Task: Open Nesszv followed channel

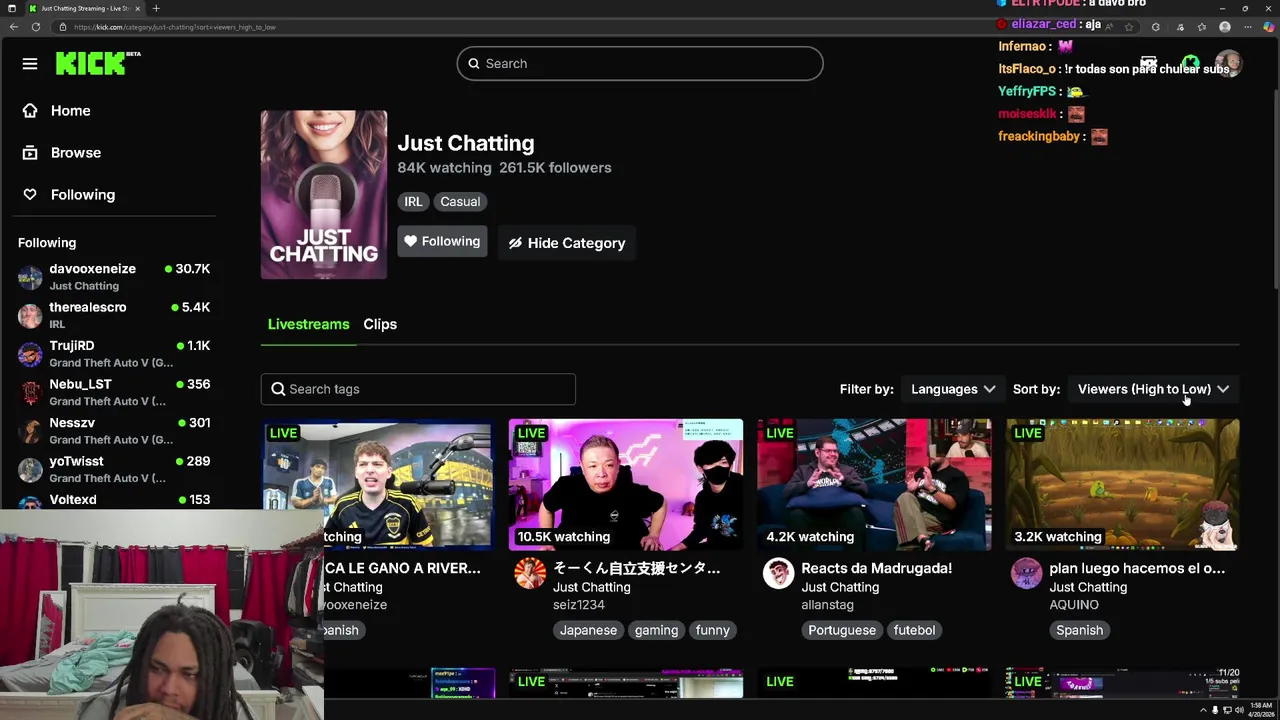Action: [115, 431]
